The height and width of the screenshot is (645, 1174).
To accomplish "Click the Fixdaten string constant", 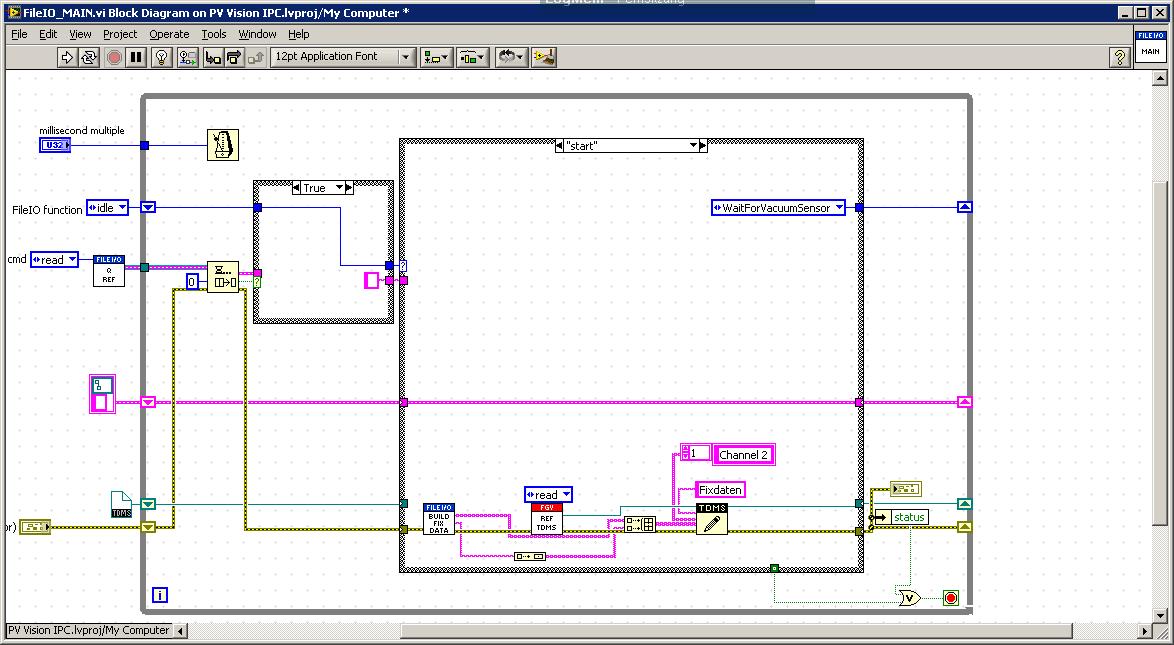I will (x=720, y=490).
